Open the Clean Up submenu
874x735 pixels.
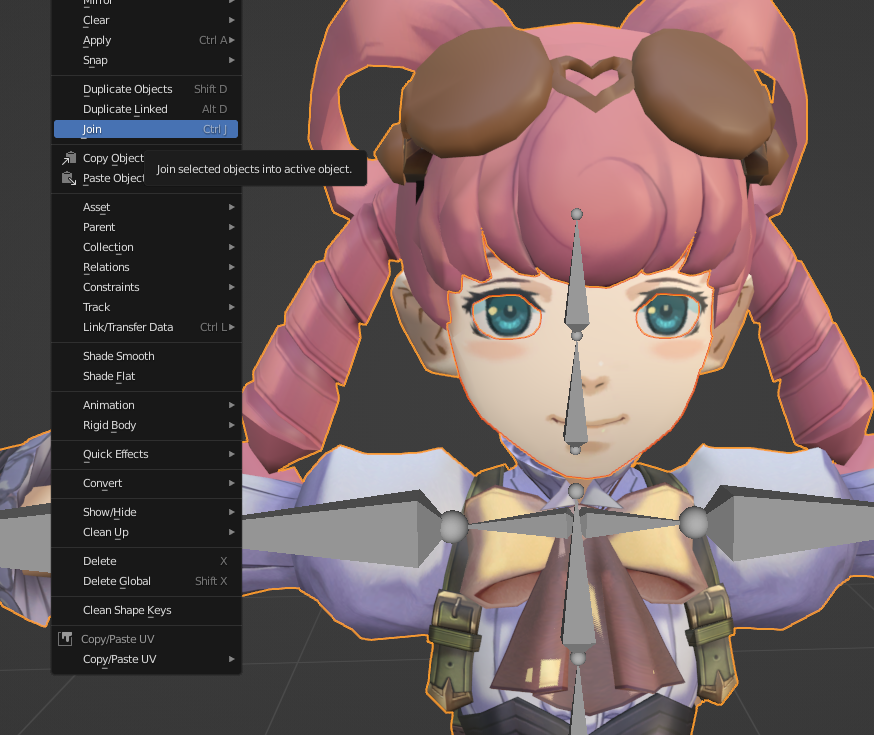tap(146, 533)
